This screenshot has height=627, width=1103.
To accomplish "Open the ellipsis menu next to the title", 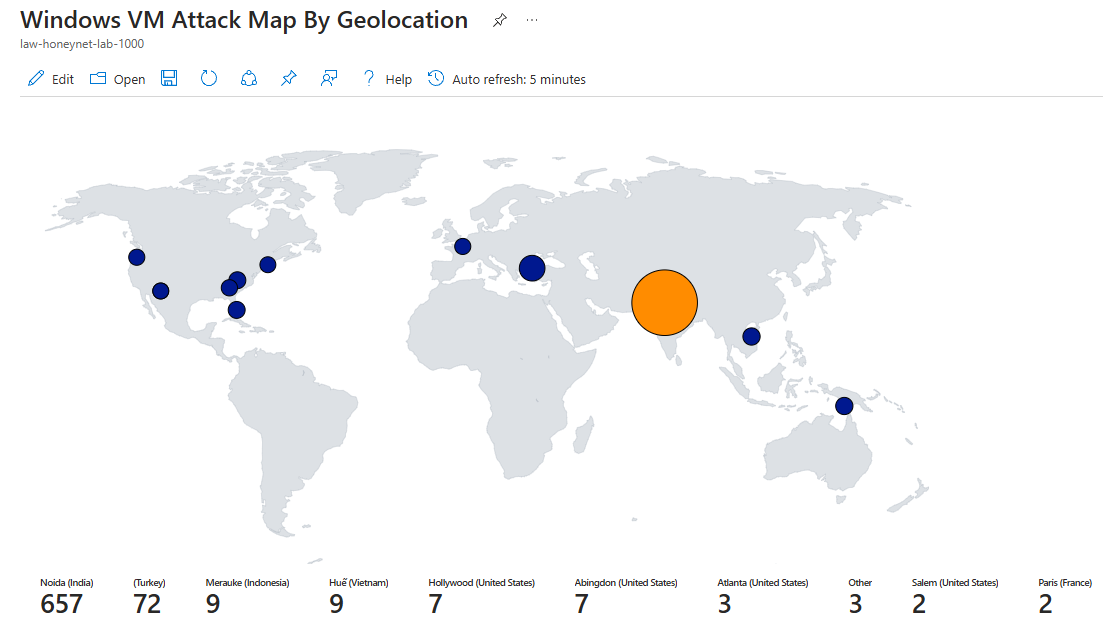I will pos(531,20).
